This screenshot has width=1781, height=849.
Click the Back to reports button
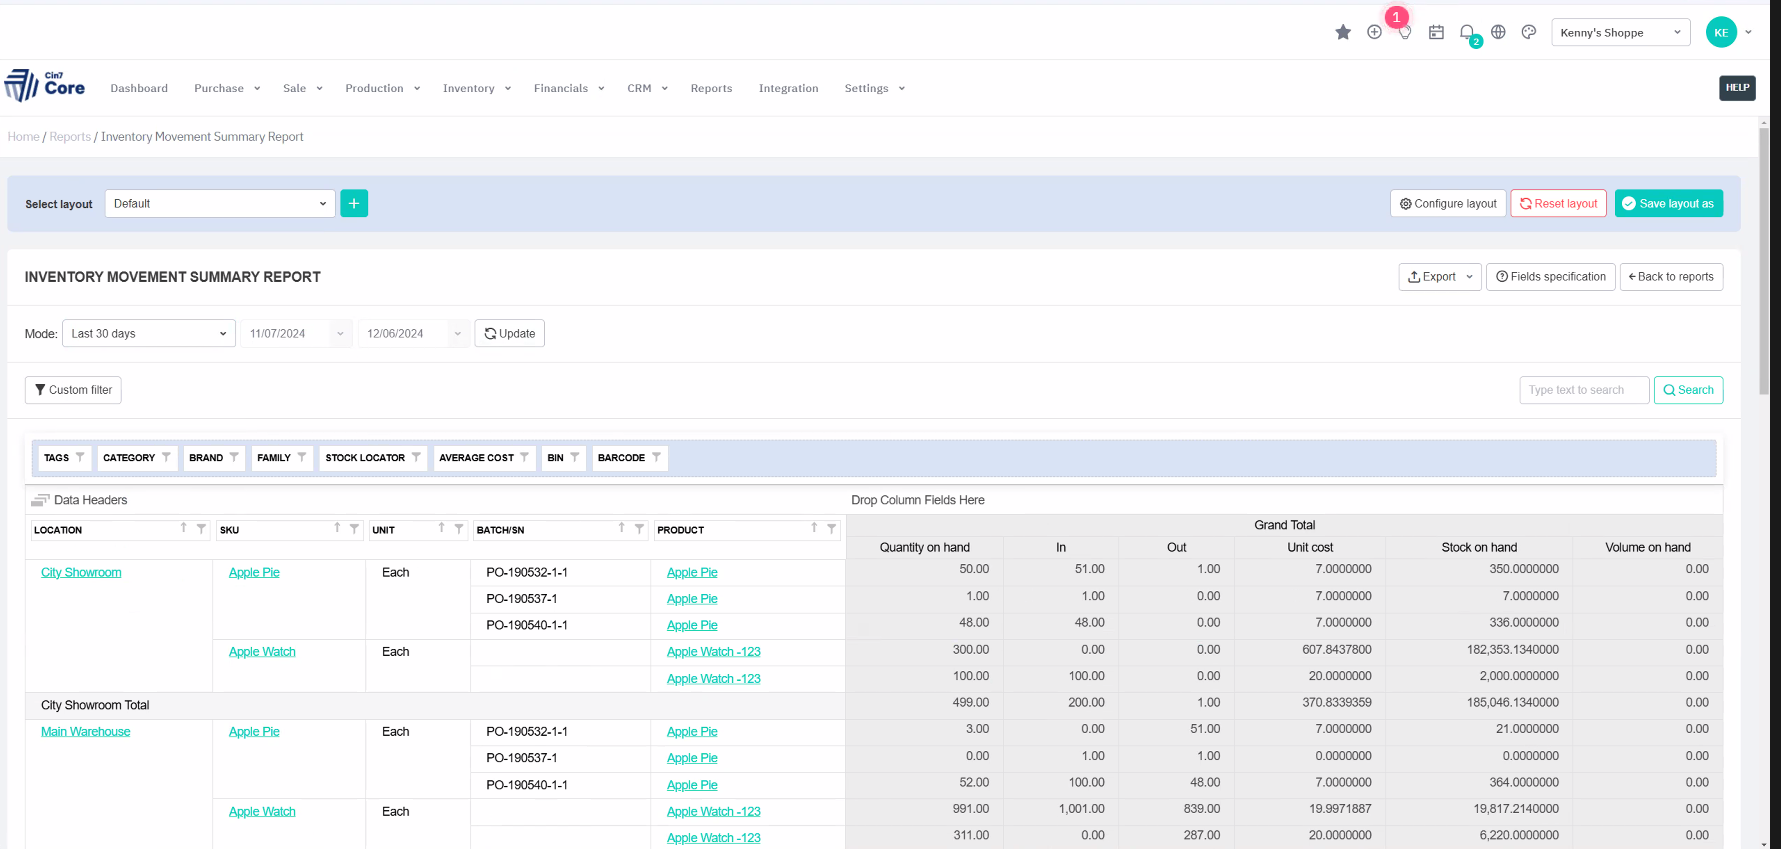click(x=1670, y=277)
